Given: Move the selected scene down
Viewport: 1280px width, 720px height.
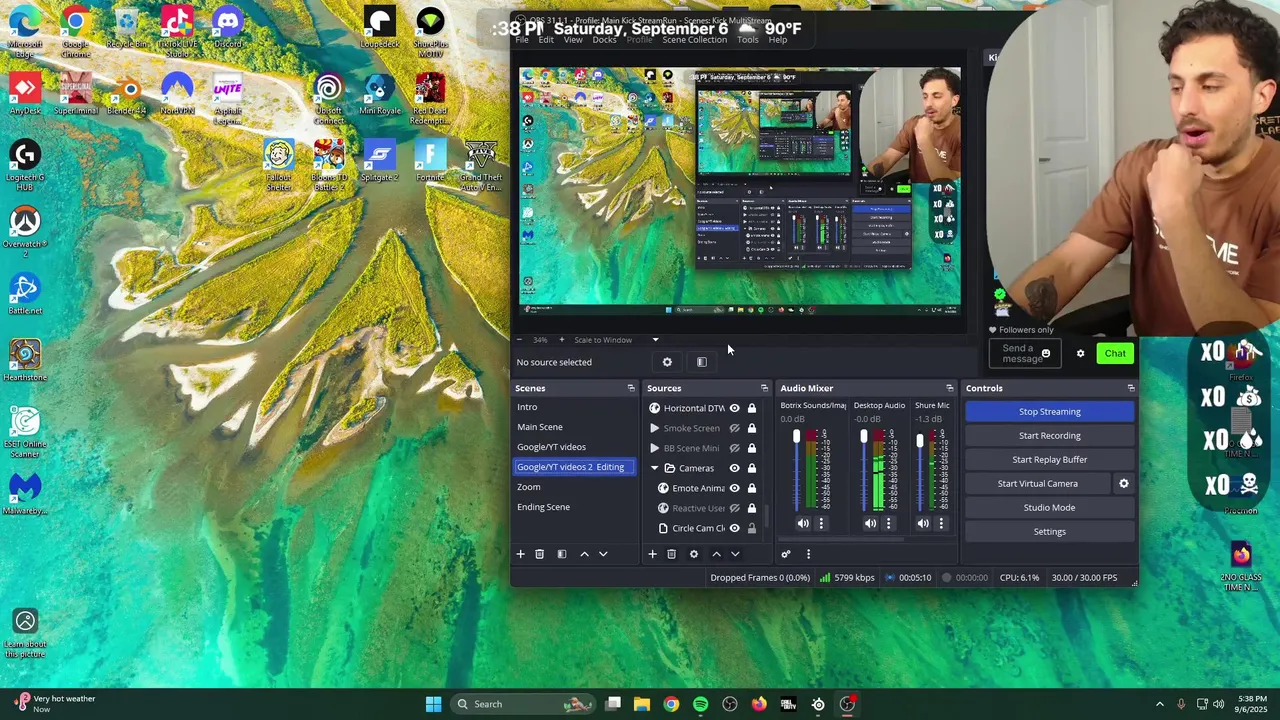Looking at the screenshot, I should coord(603,554).
